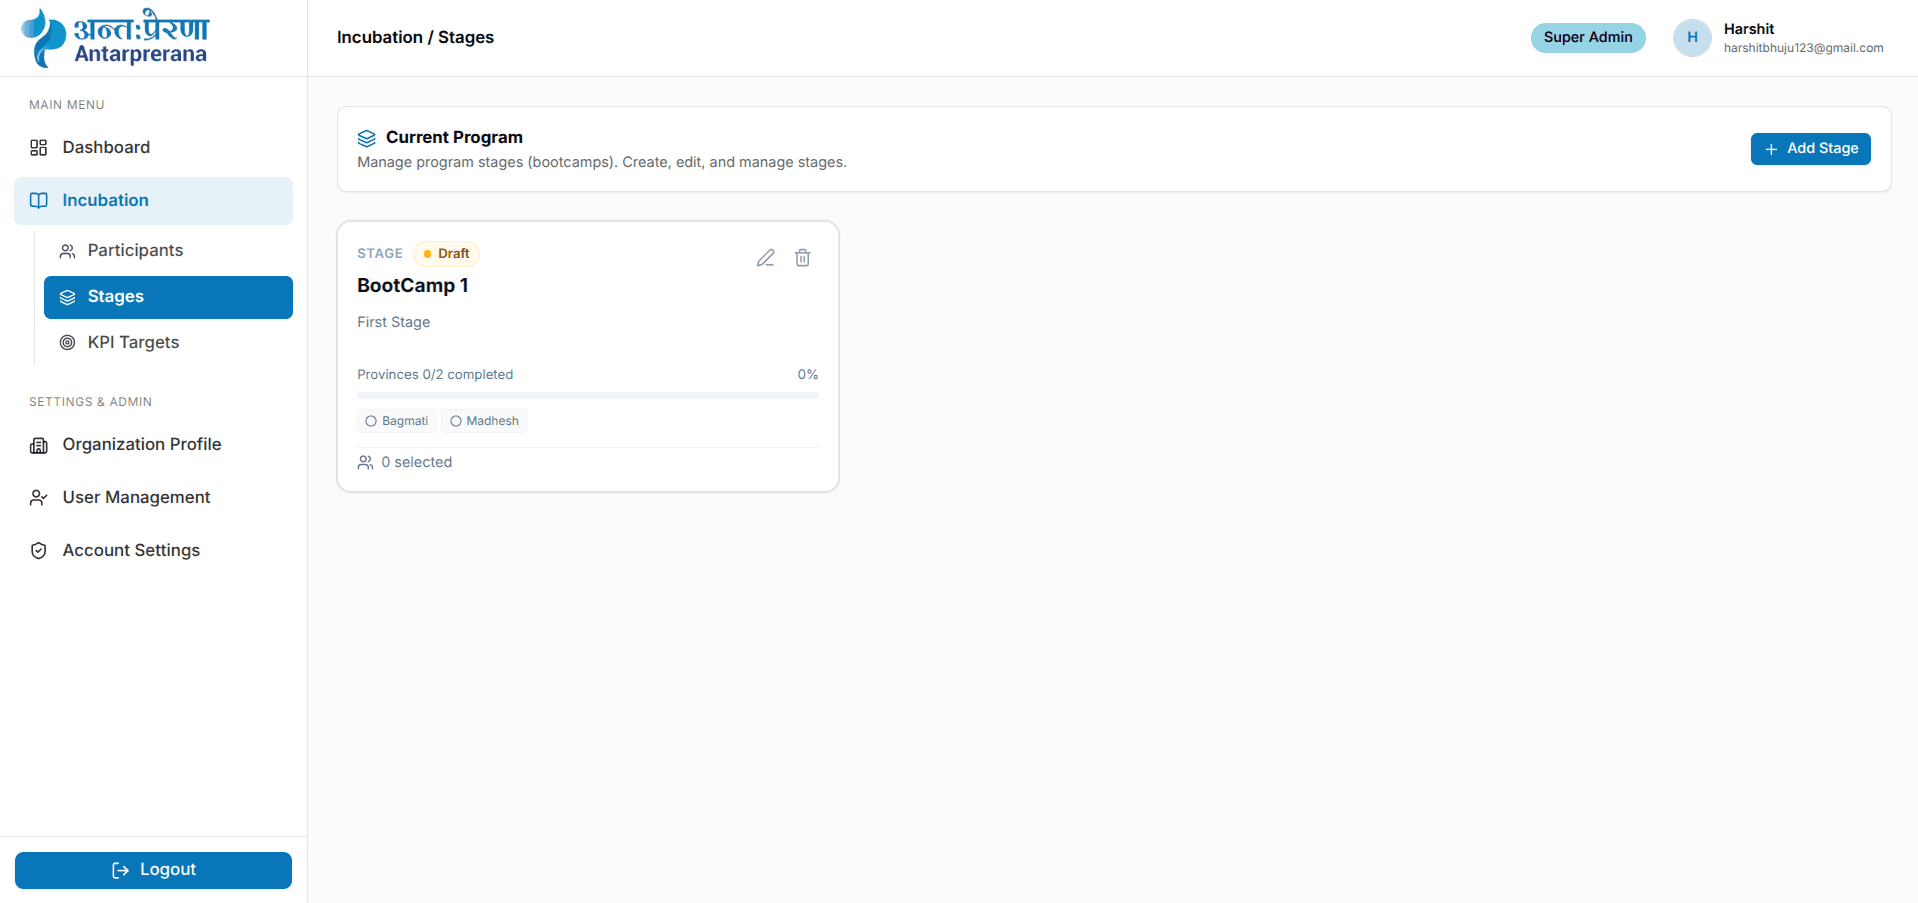Viewport: 1918px width, 903px height.
Task: Click the '0 selected' participants text
Action: [417, 462]
